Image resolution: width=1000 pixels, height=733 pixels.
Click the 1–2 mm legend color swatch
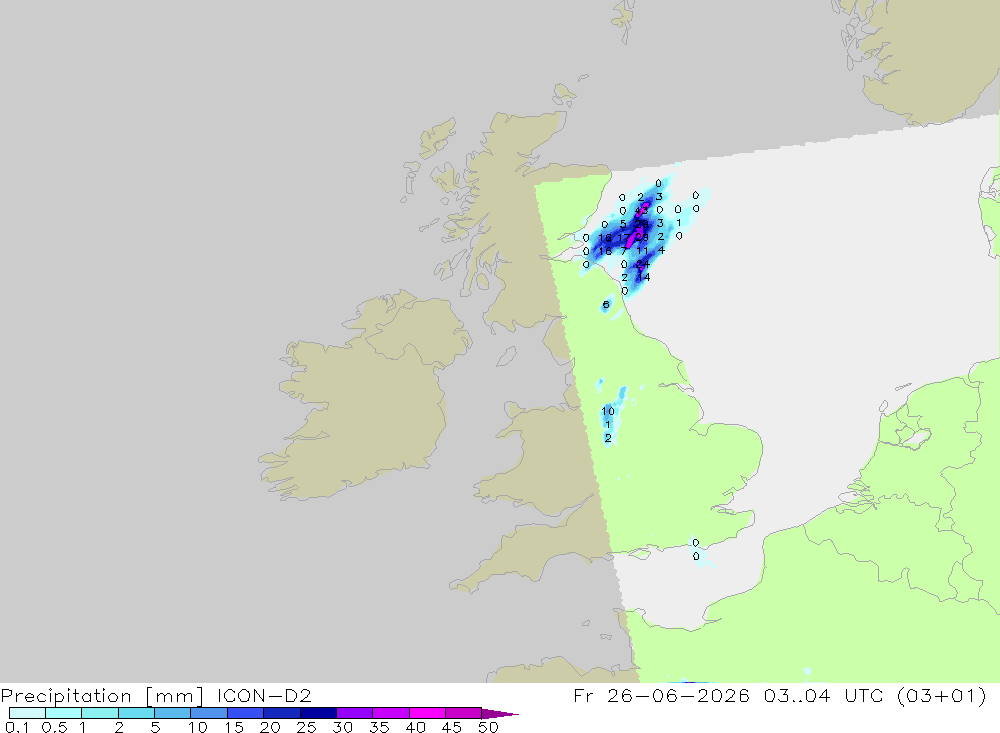click(99, 713)
